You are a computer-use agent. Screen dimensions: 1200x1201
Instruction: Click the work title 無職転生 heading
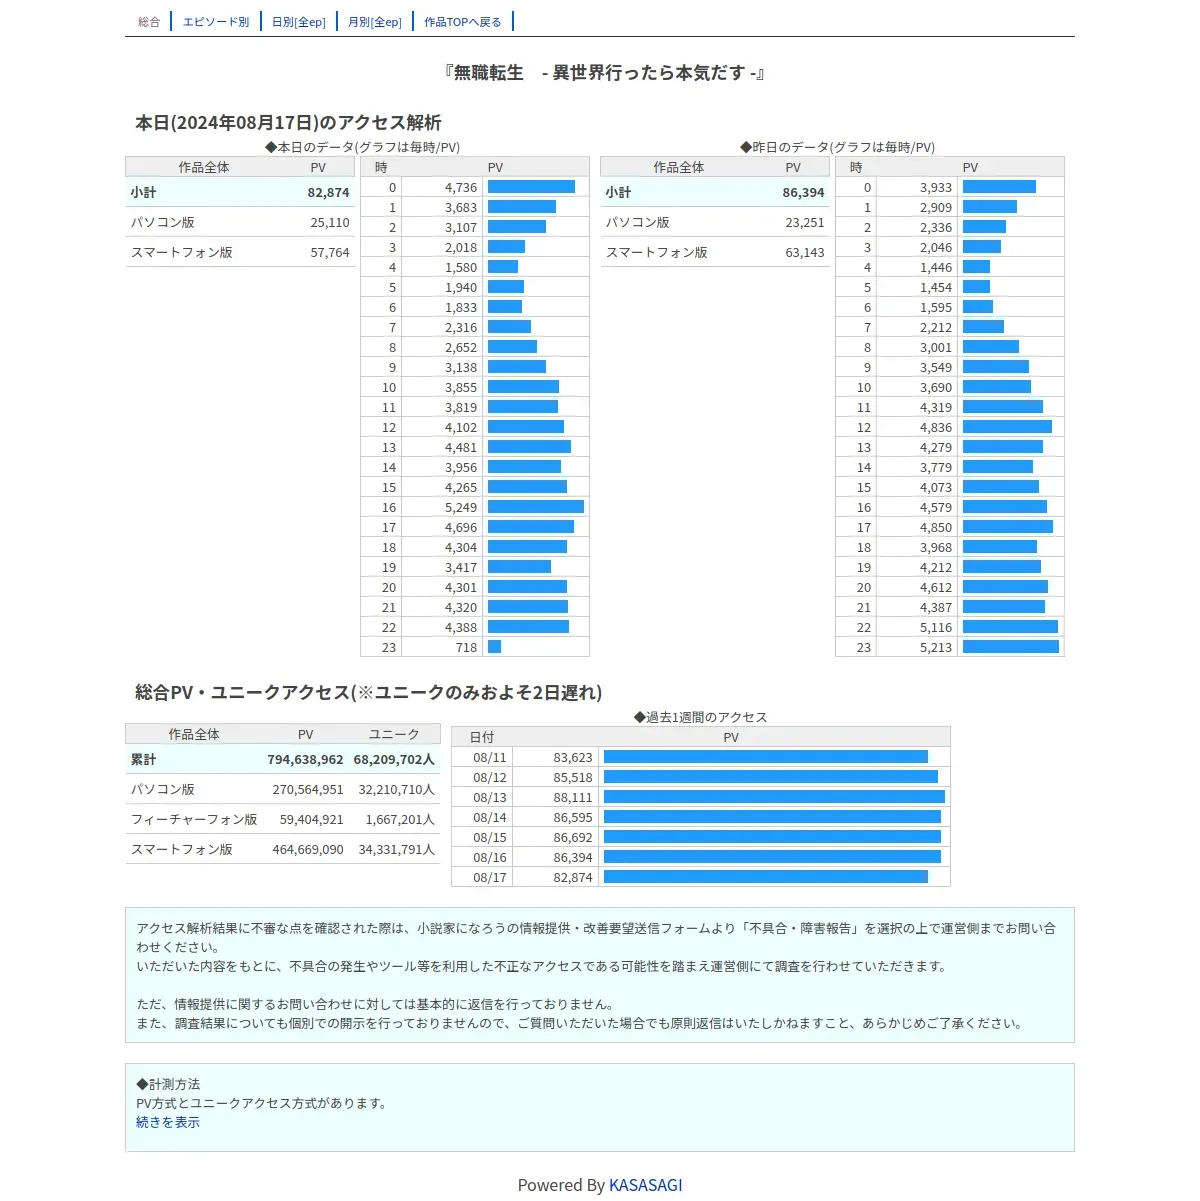[604, 72]
